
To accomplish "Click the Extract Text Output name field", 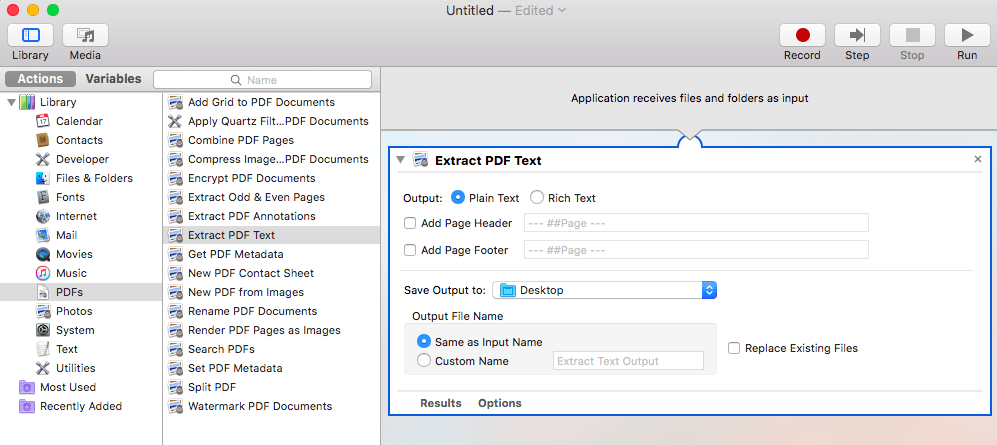I will click(x=628, y=361).
